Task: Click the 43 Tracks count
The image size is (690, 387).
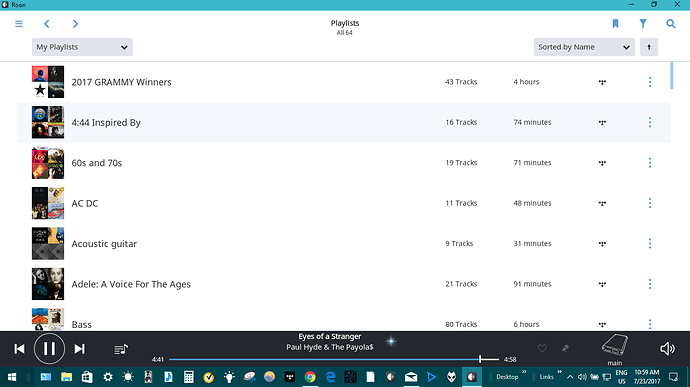Action: click(461, 82)
